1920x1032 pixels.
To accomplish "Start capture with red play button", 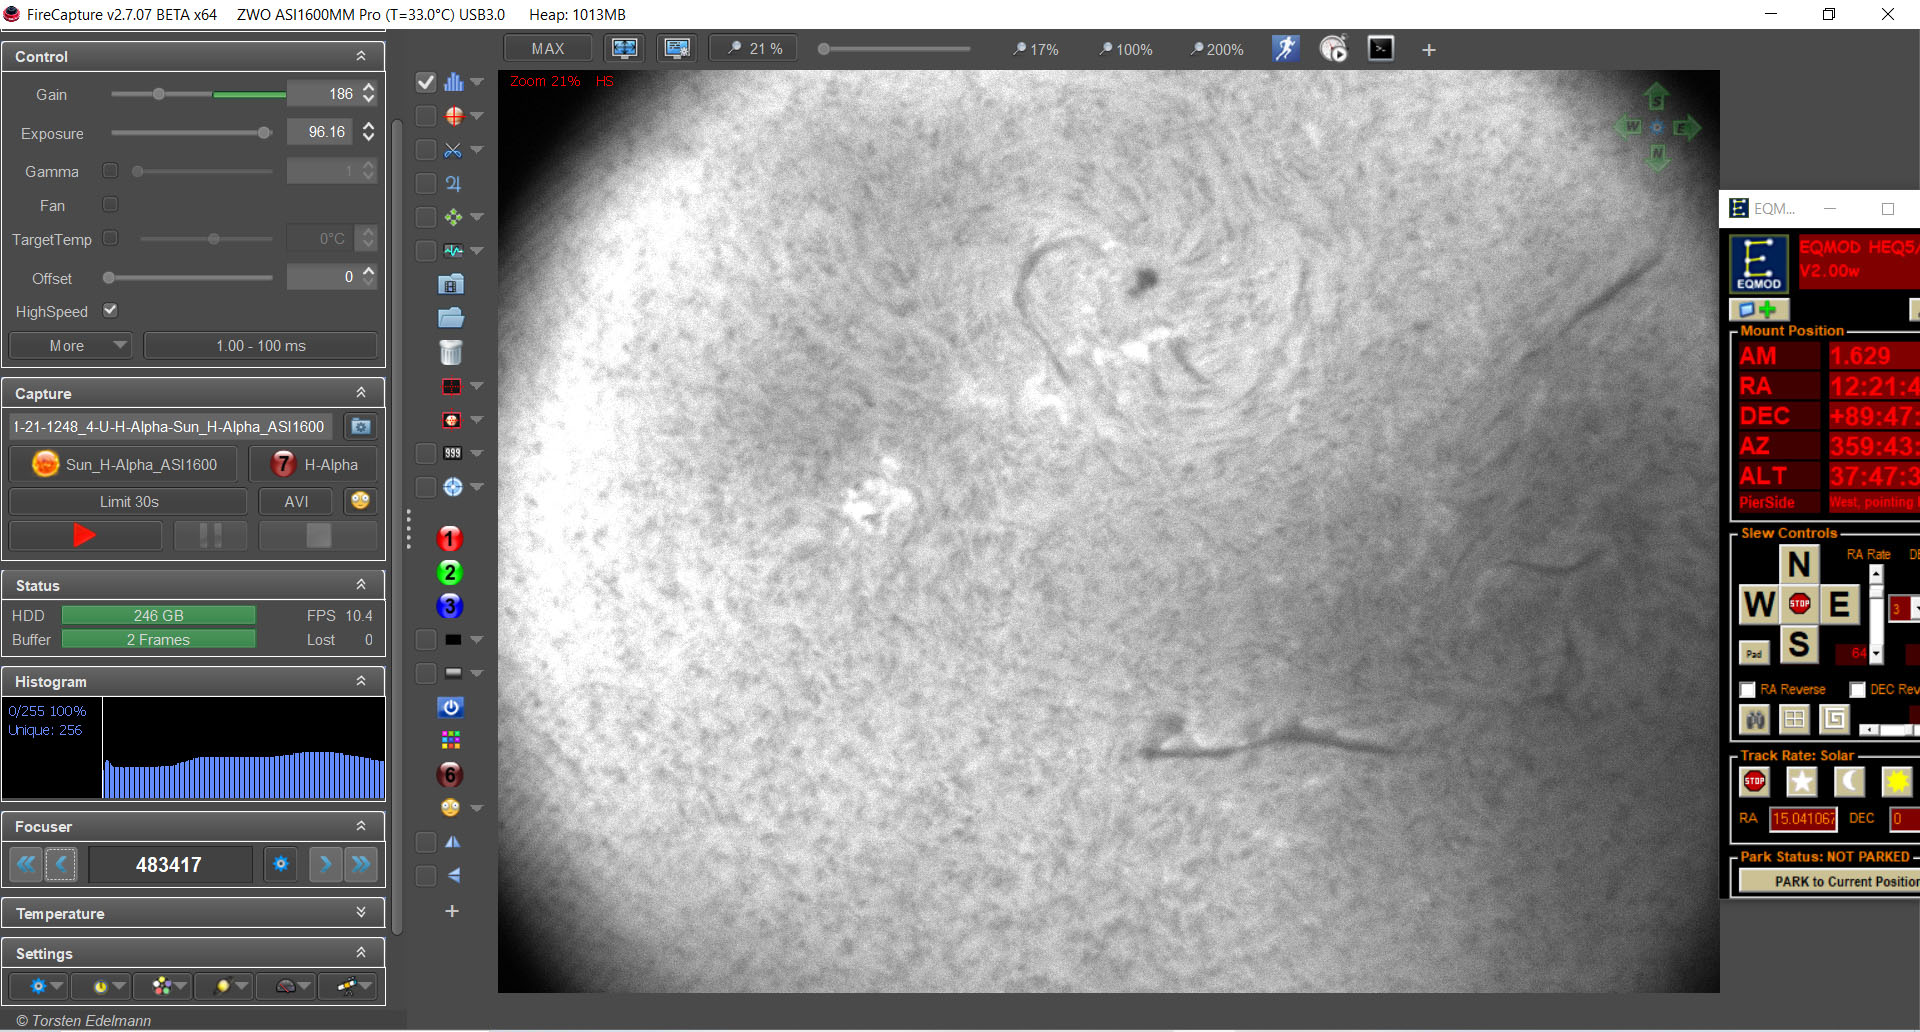I will (85, 536).
